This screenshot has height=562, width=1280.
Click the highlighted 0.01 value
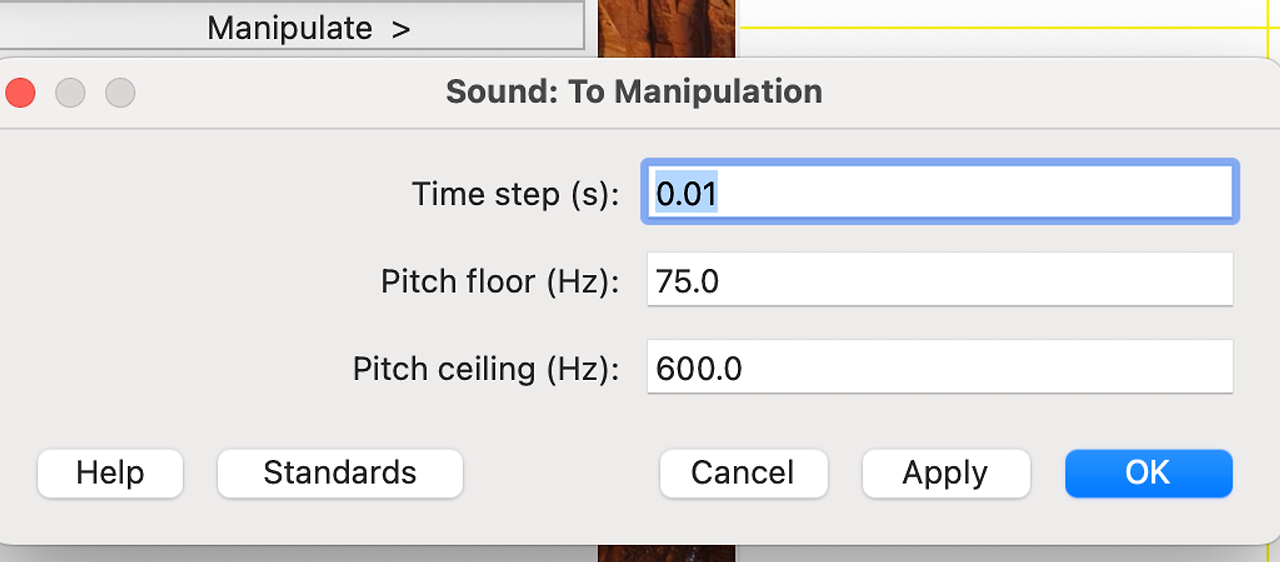tap(687, 193)
